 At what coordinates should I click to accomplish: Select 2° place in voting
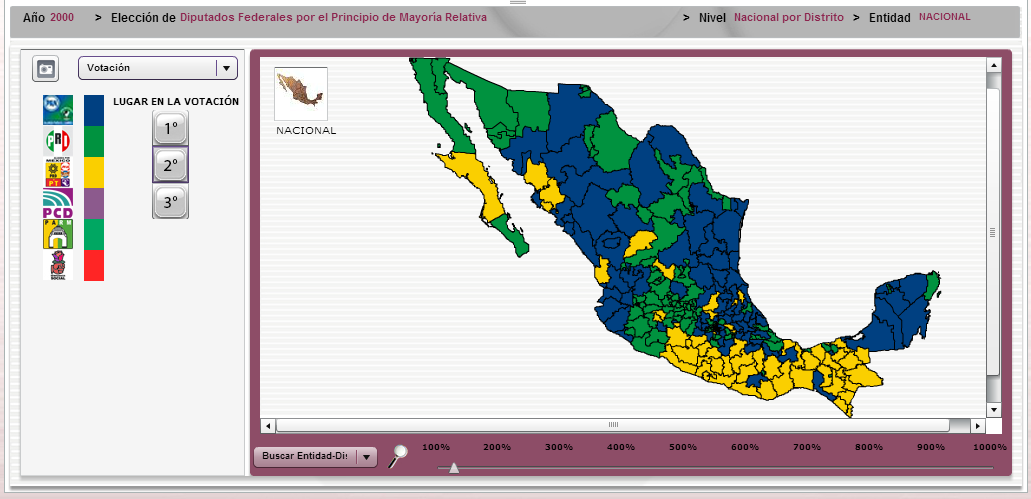(x=170, y=165)
